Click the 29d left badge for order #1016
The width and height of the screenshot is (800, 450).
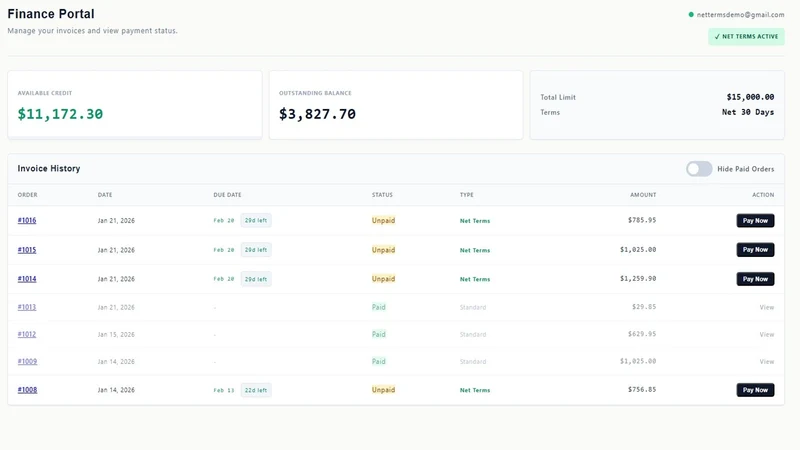click(256, 220)
